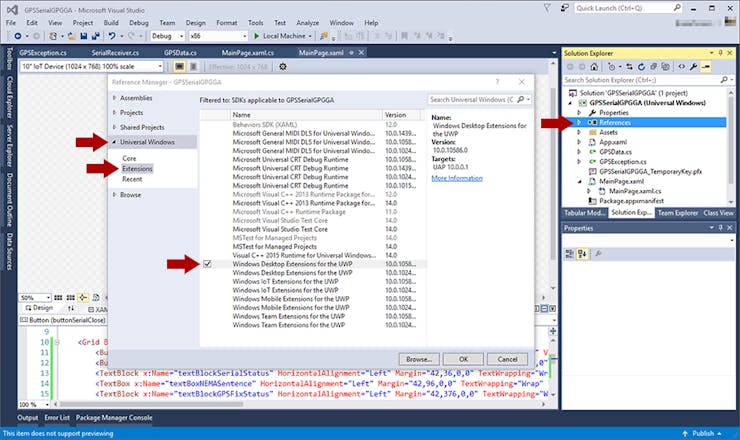Click the Show All Files icon in Solution Explorer
This screenshot has height=440, width=740.
click(x=665, y=67)
